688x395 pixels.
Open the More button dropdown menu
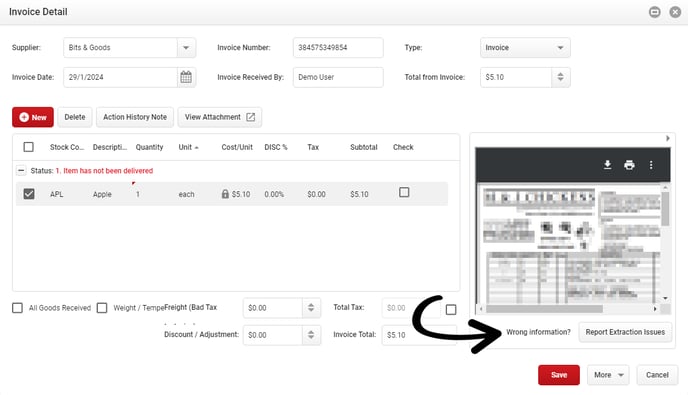coord(608,375)
